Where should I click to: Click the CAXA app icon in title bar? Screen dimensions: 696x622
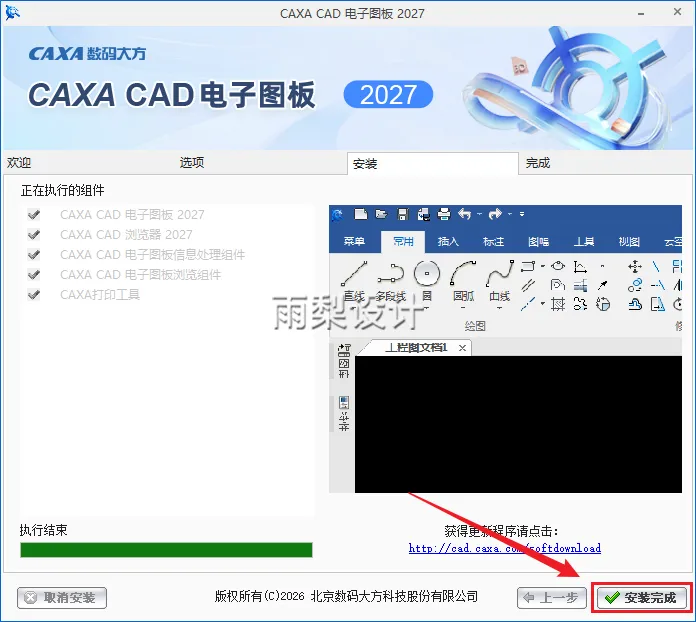[x=12, y=12]
